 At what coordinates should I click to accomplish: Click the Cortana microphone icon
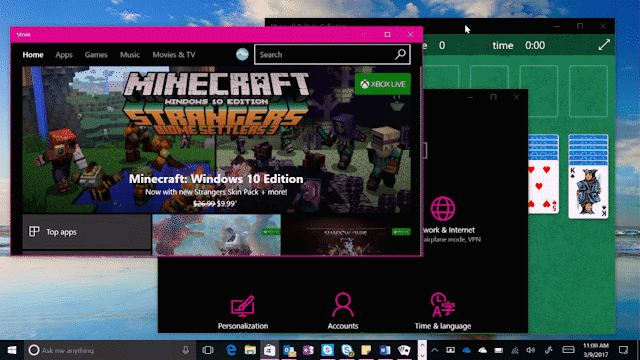click(x=186, y=350)
